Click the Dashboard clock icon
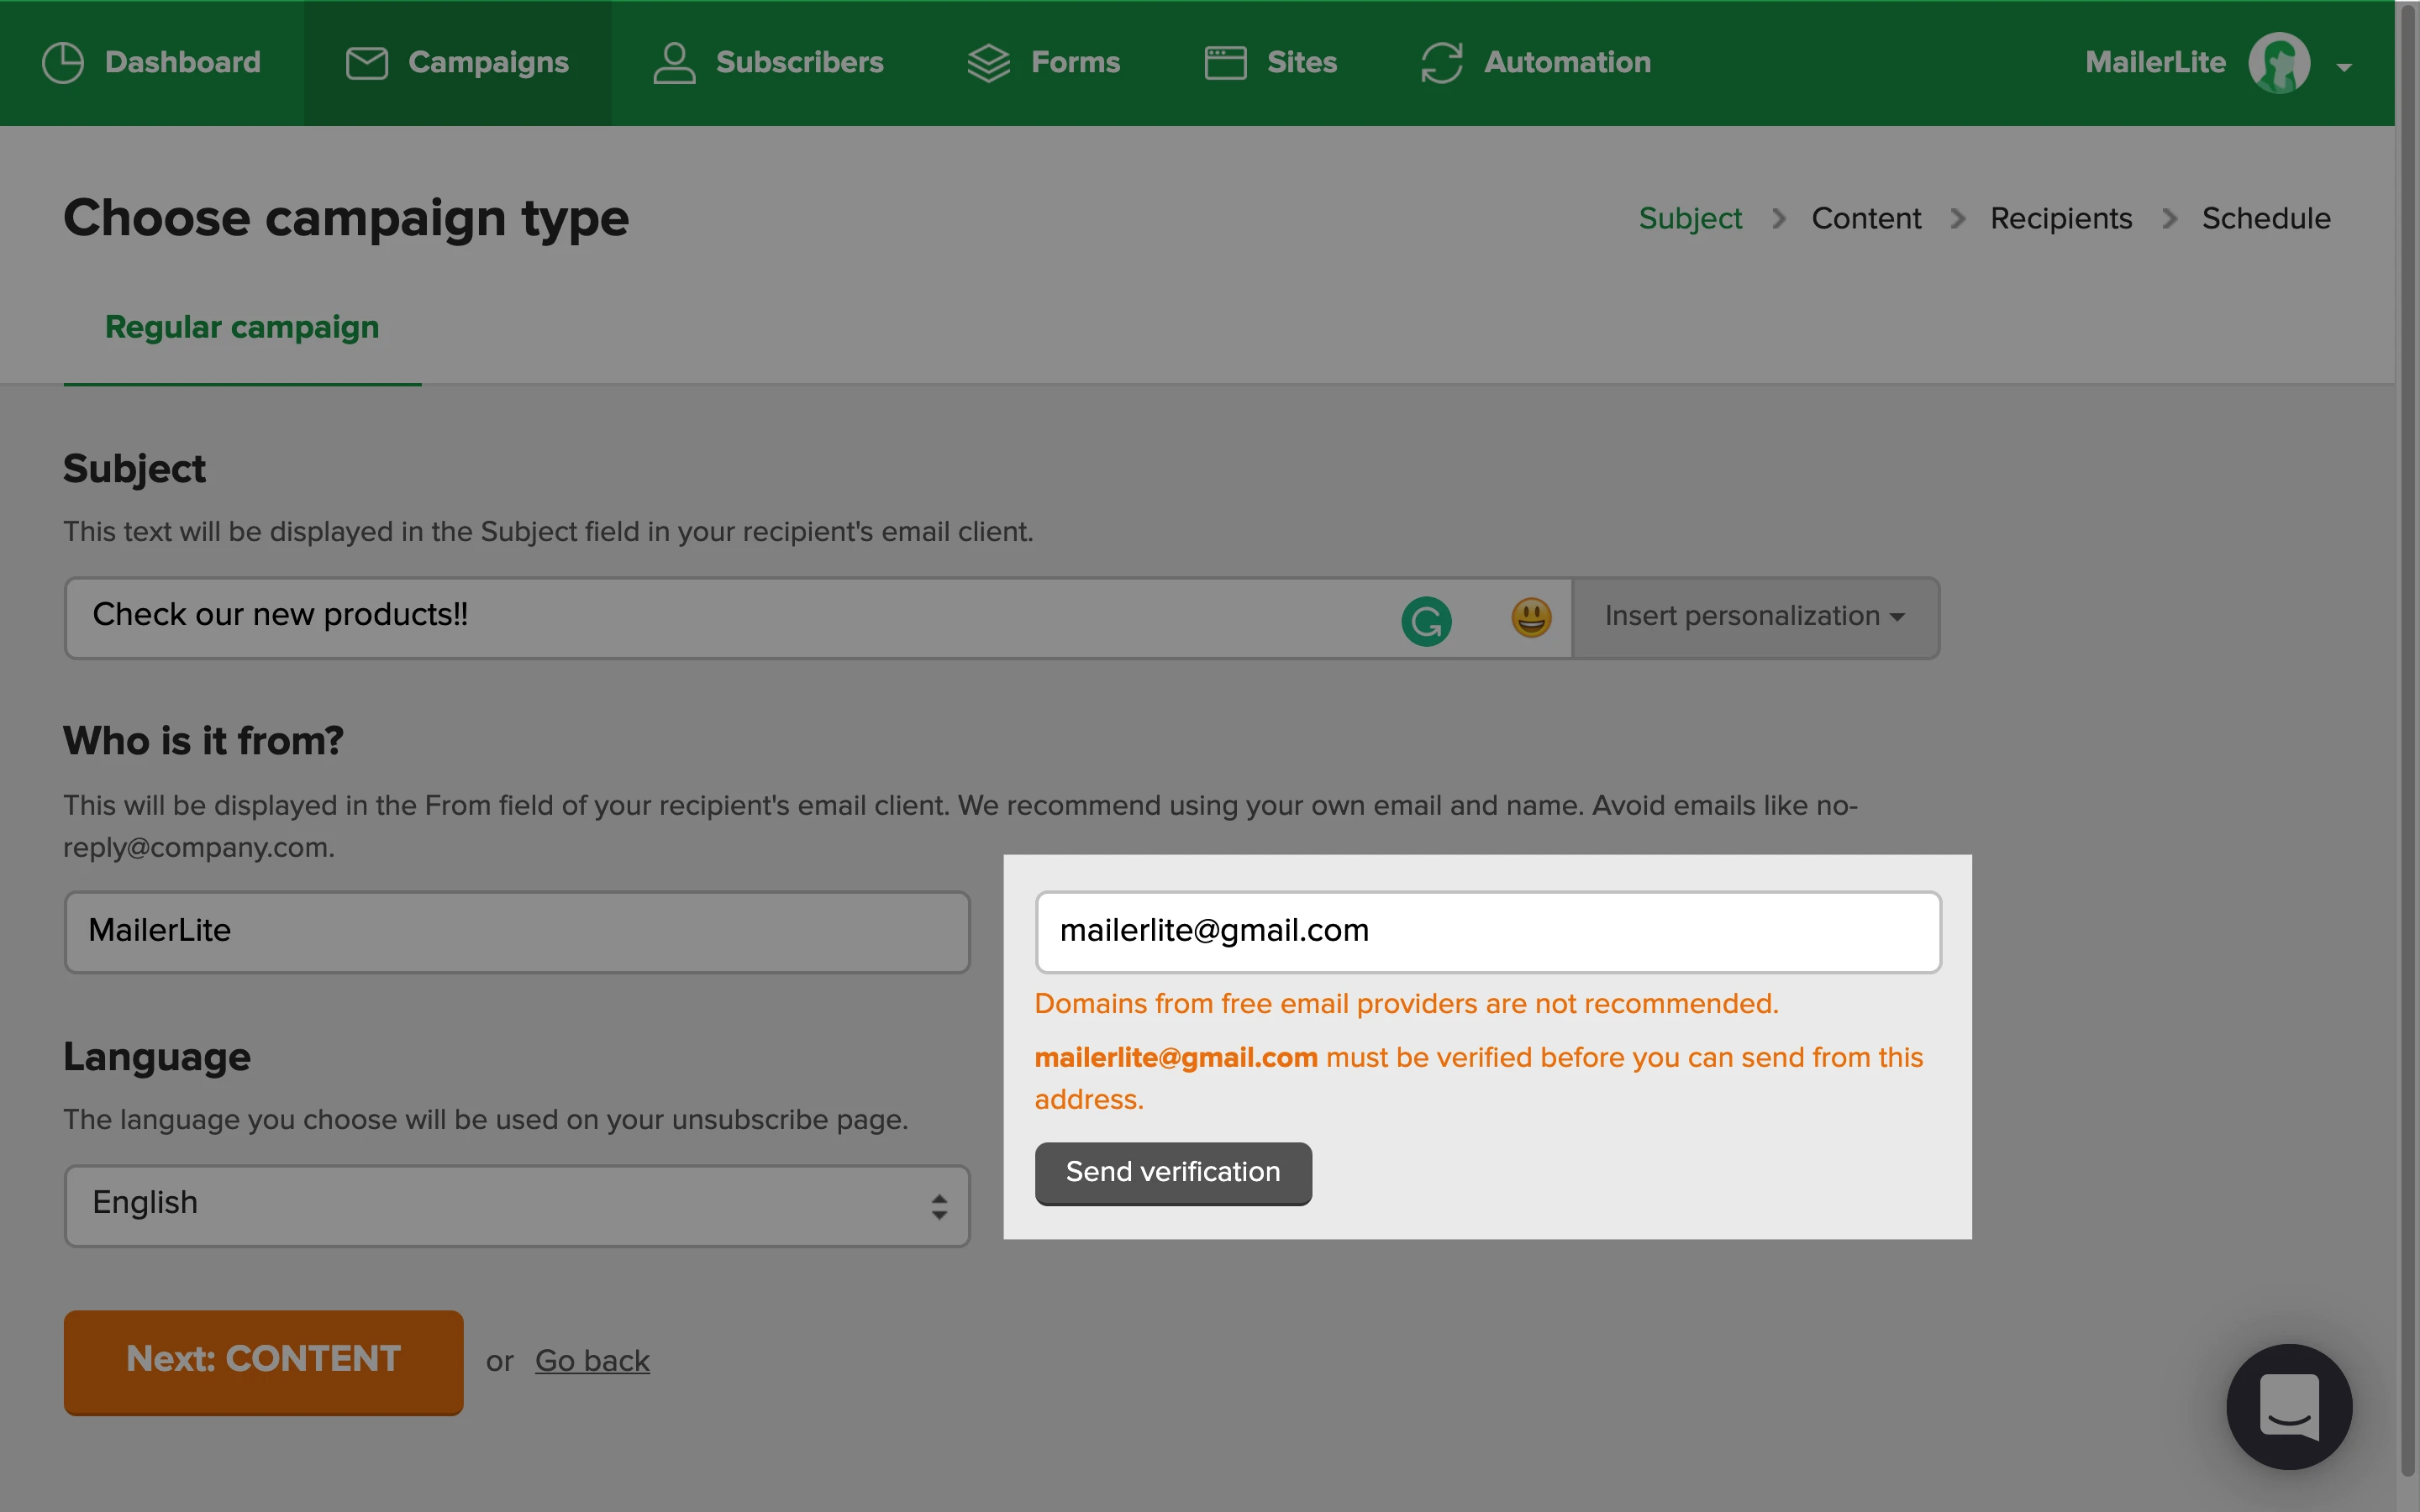 coord(63,62)
